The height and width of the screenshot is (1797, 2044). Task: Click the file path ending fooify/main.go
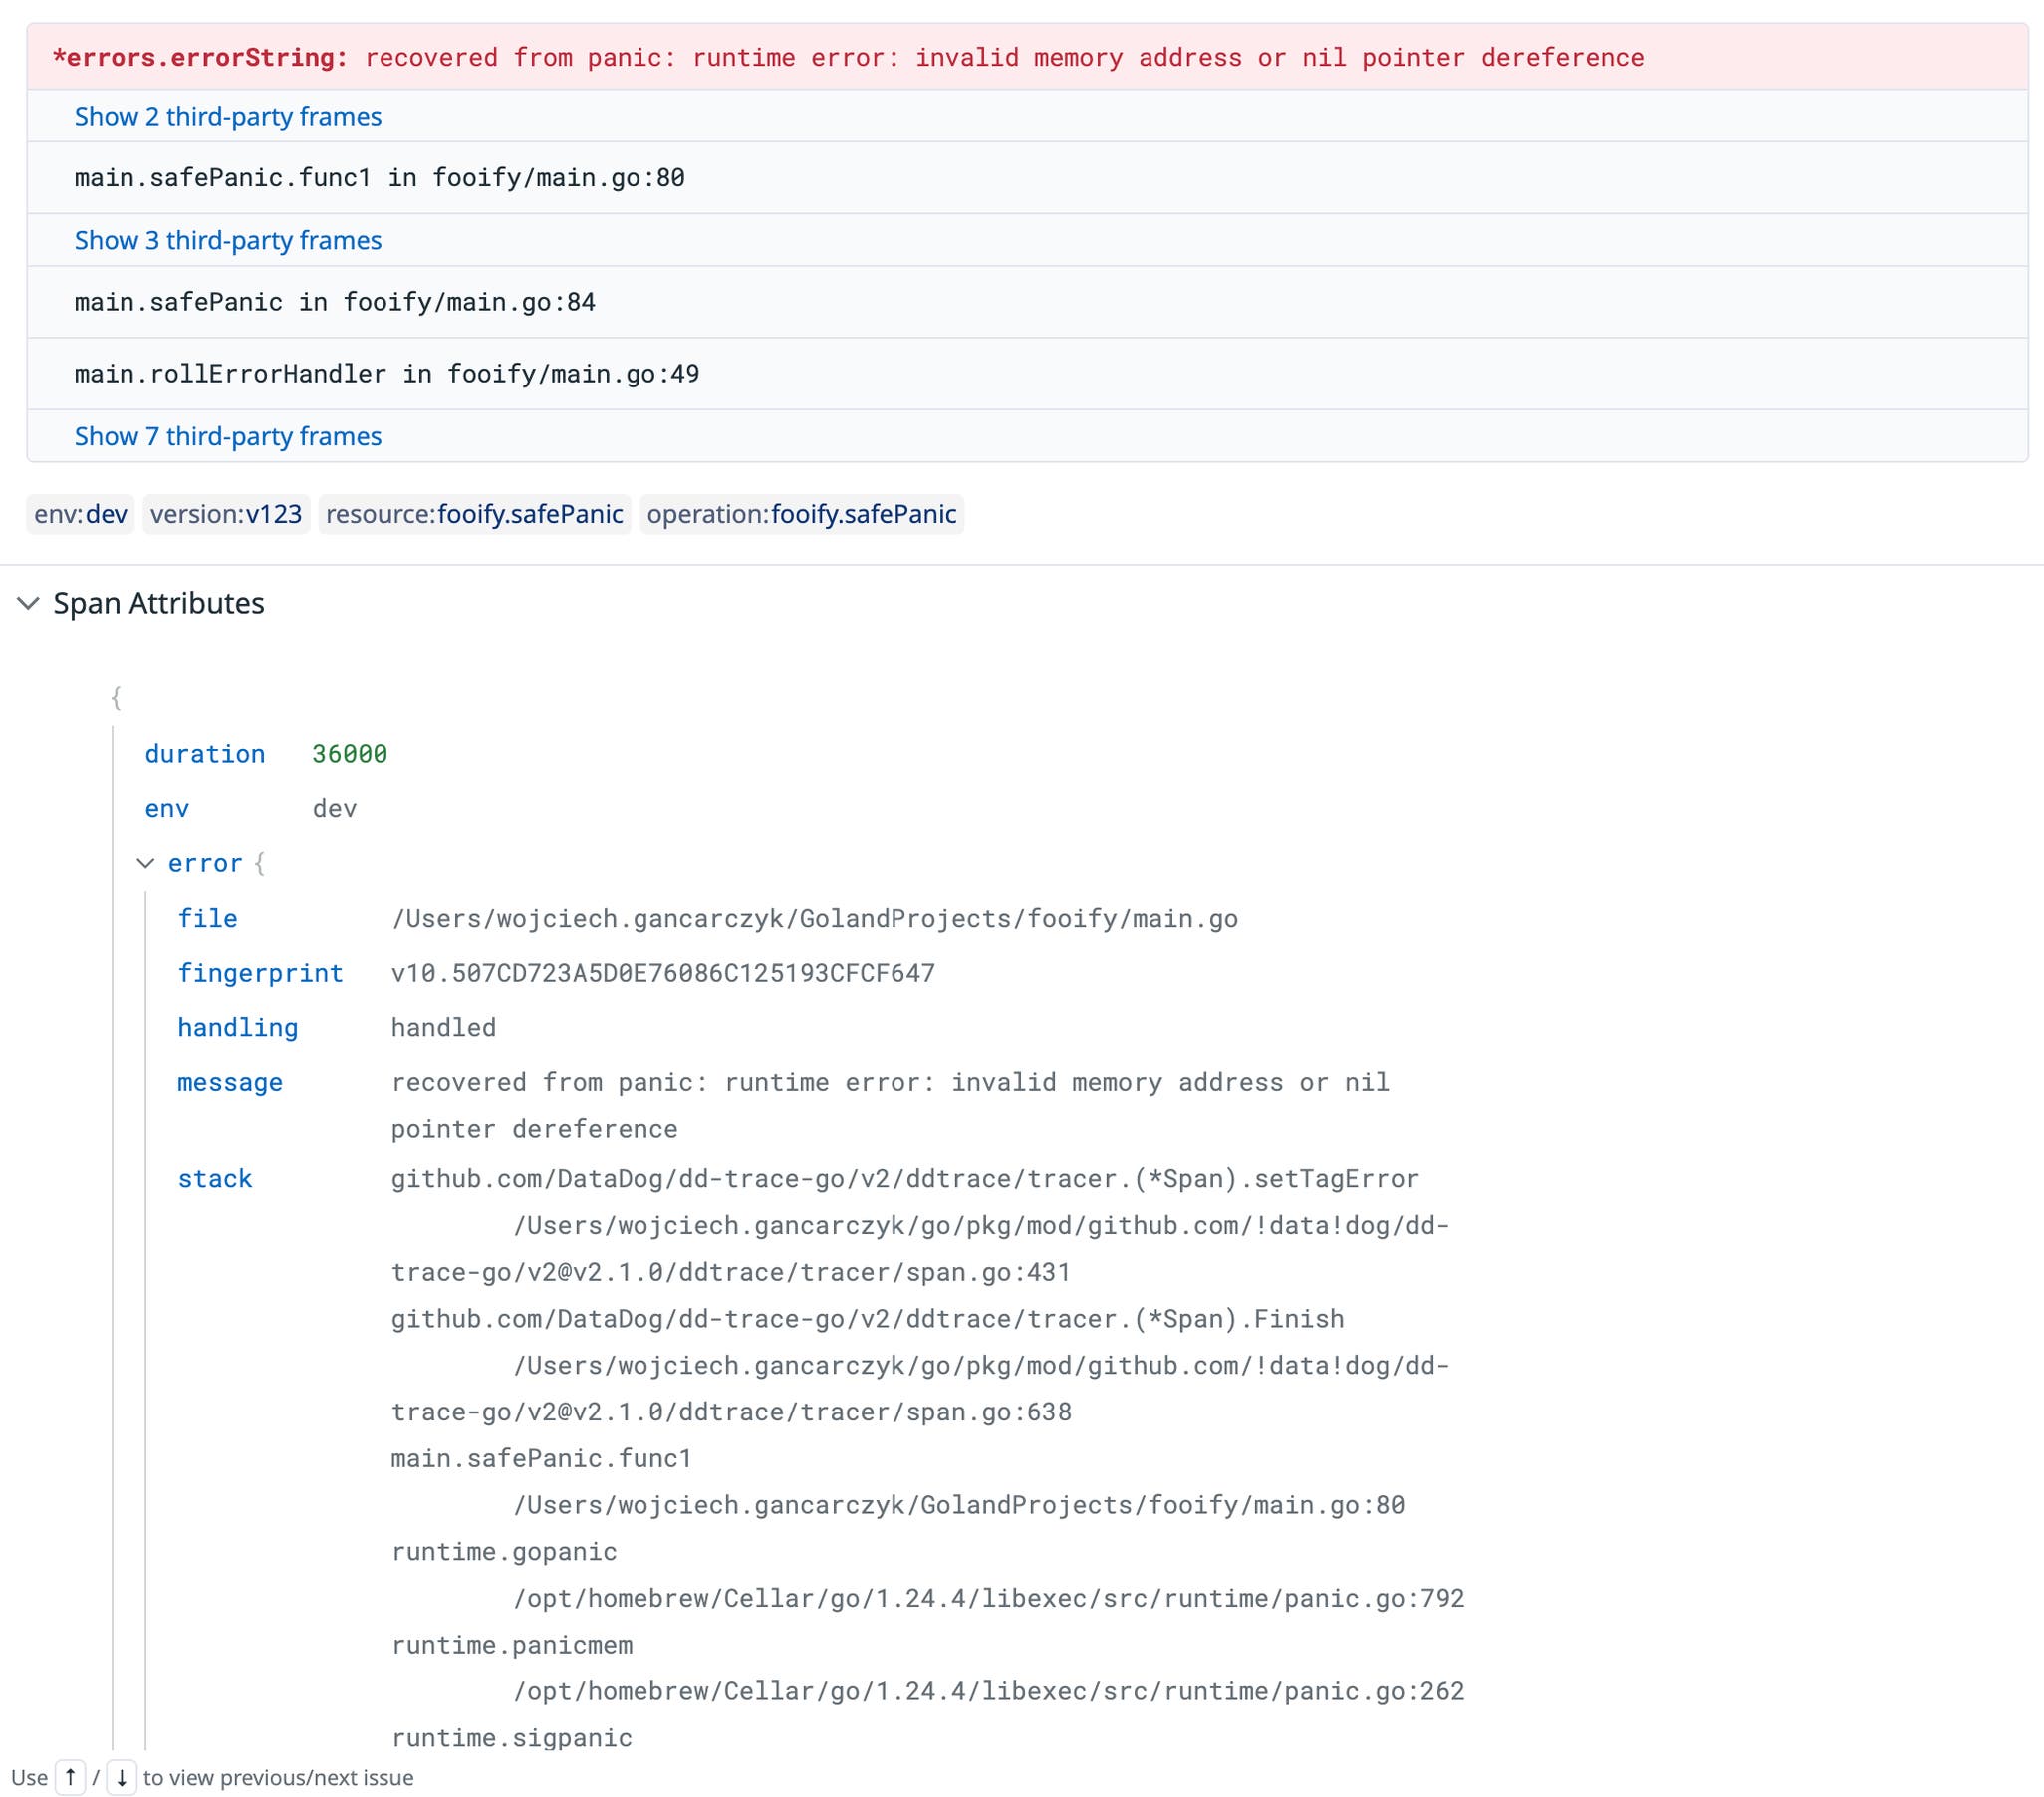pyautogui.click(x=814, y=919)
